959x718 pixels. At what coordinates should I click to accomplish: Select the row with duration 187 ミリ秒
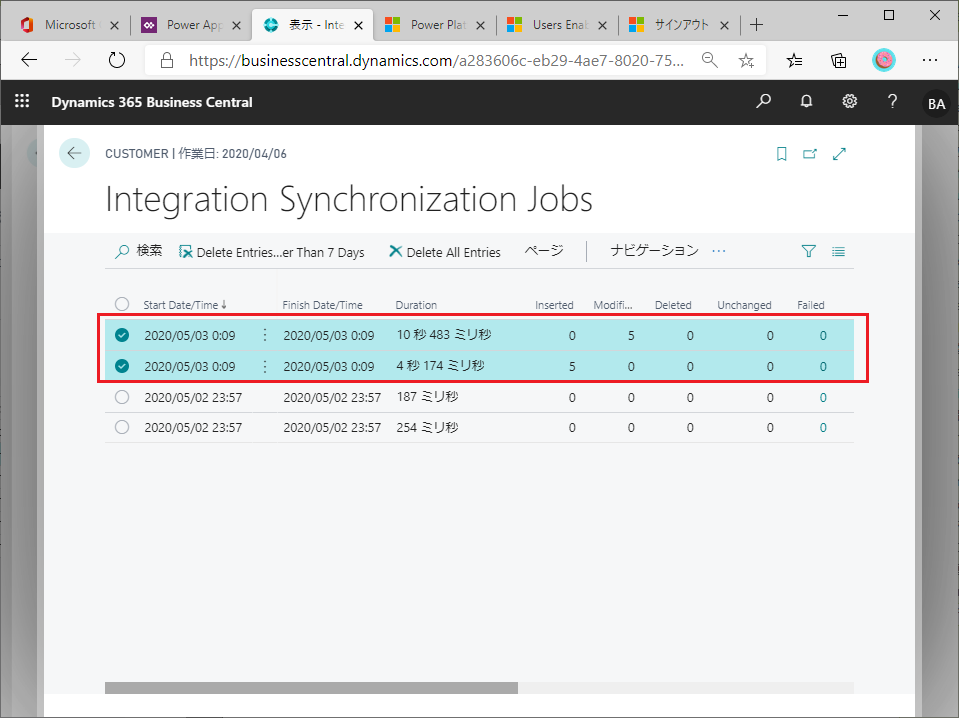pos(122,397)
